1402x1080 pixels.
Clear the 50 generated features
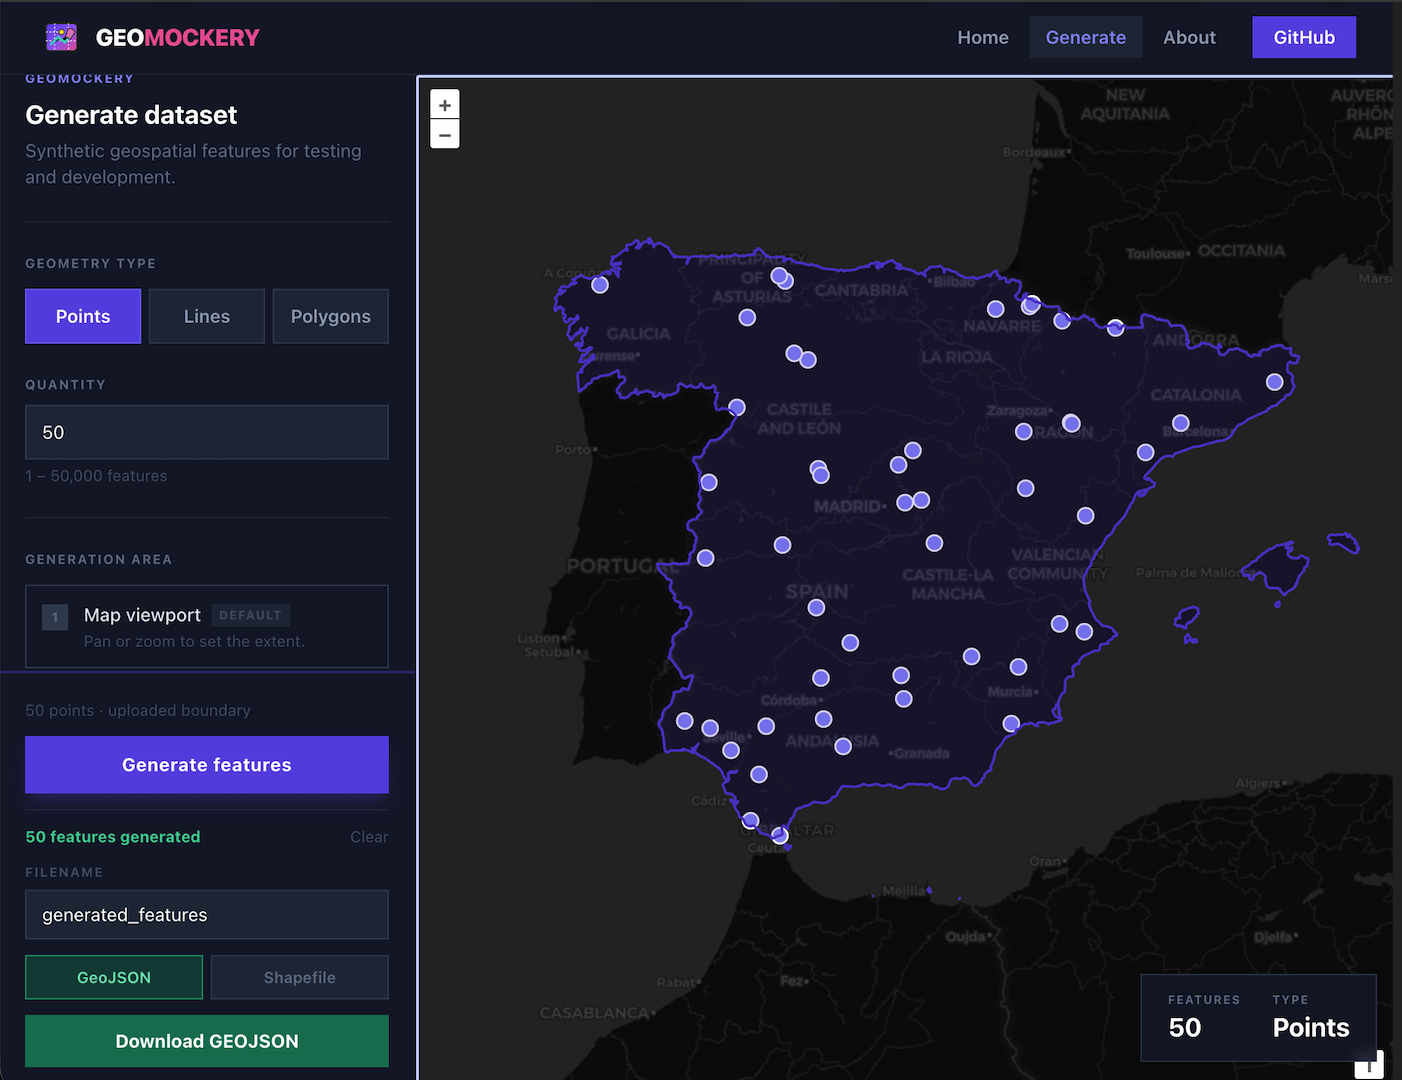tap(369, 837)
